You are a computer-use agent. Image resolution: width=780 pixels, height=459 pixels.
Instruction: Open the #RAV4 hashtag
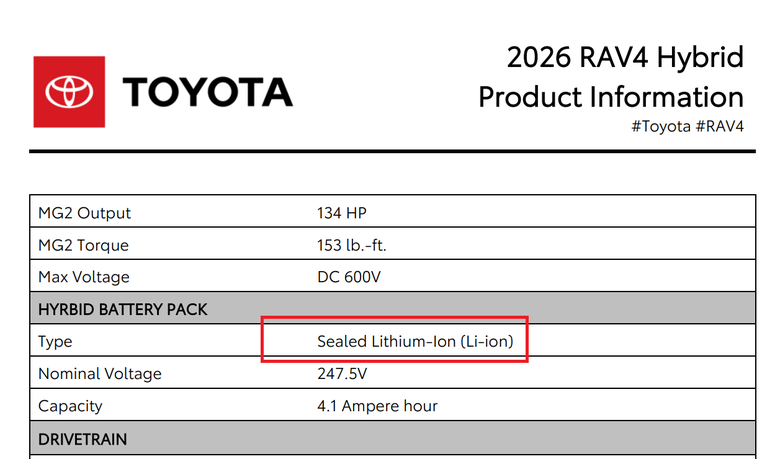coord(720,126)
